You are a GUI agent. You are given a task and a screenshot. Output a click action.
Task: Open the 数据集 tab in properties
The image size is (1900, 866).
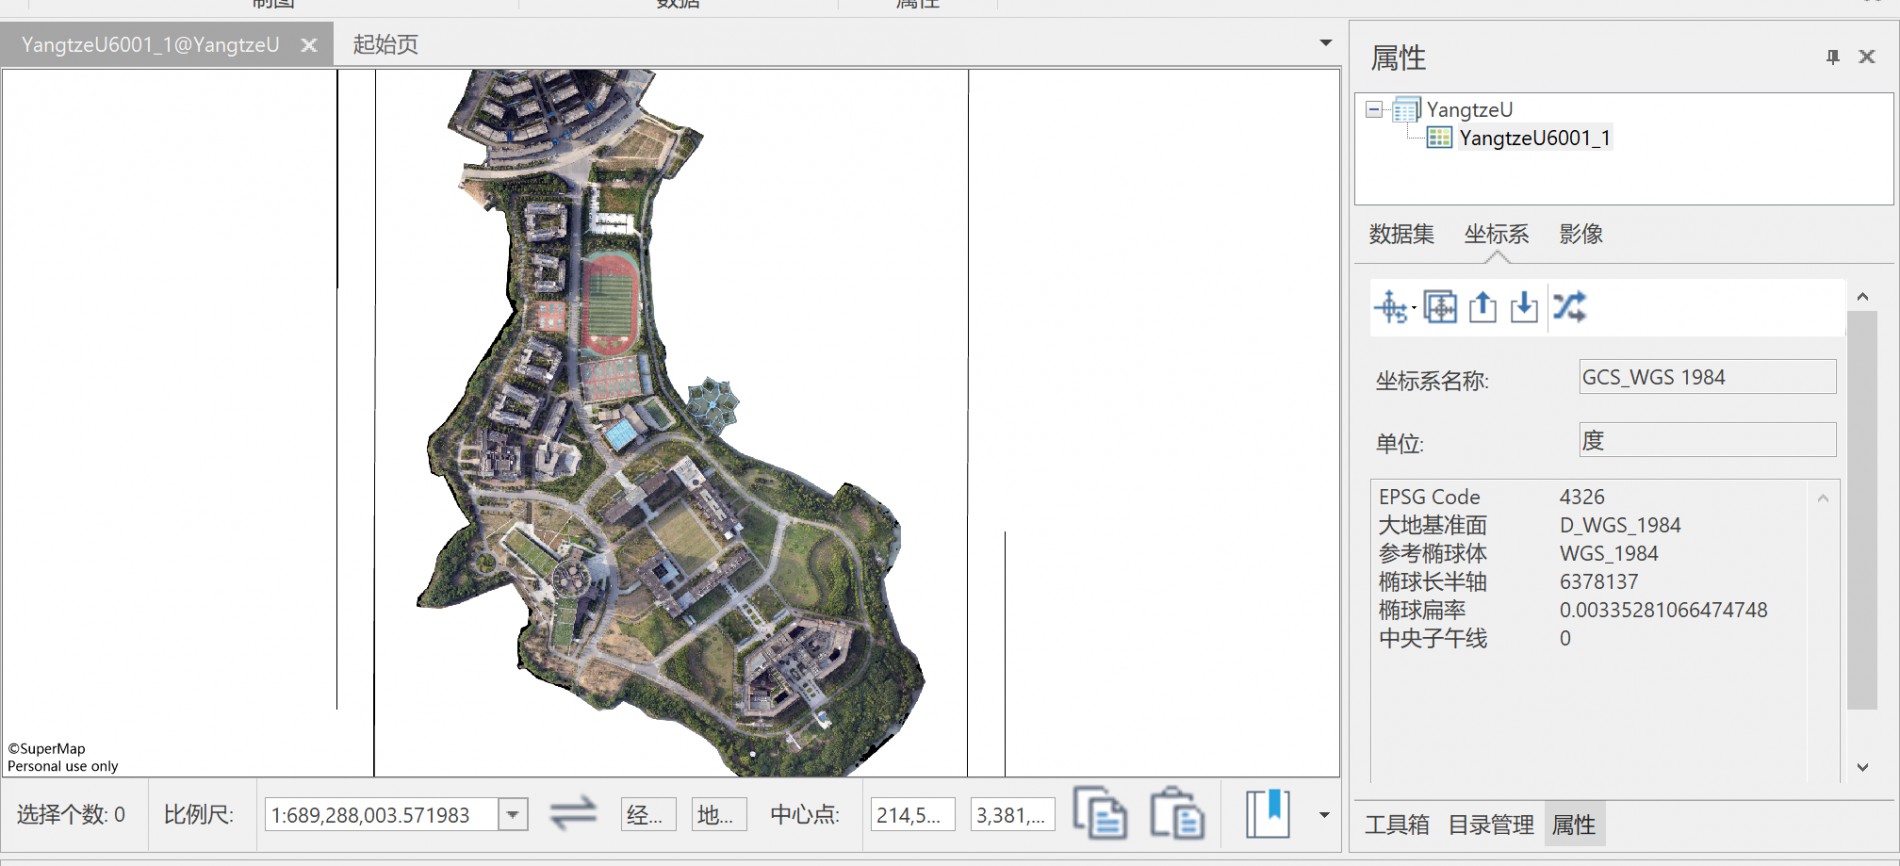tap(1401, 234)
